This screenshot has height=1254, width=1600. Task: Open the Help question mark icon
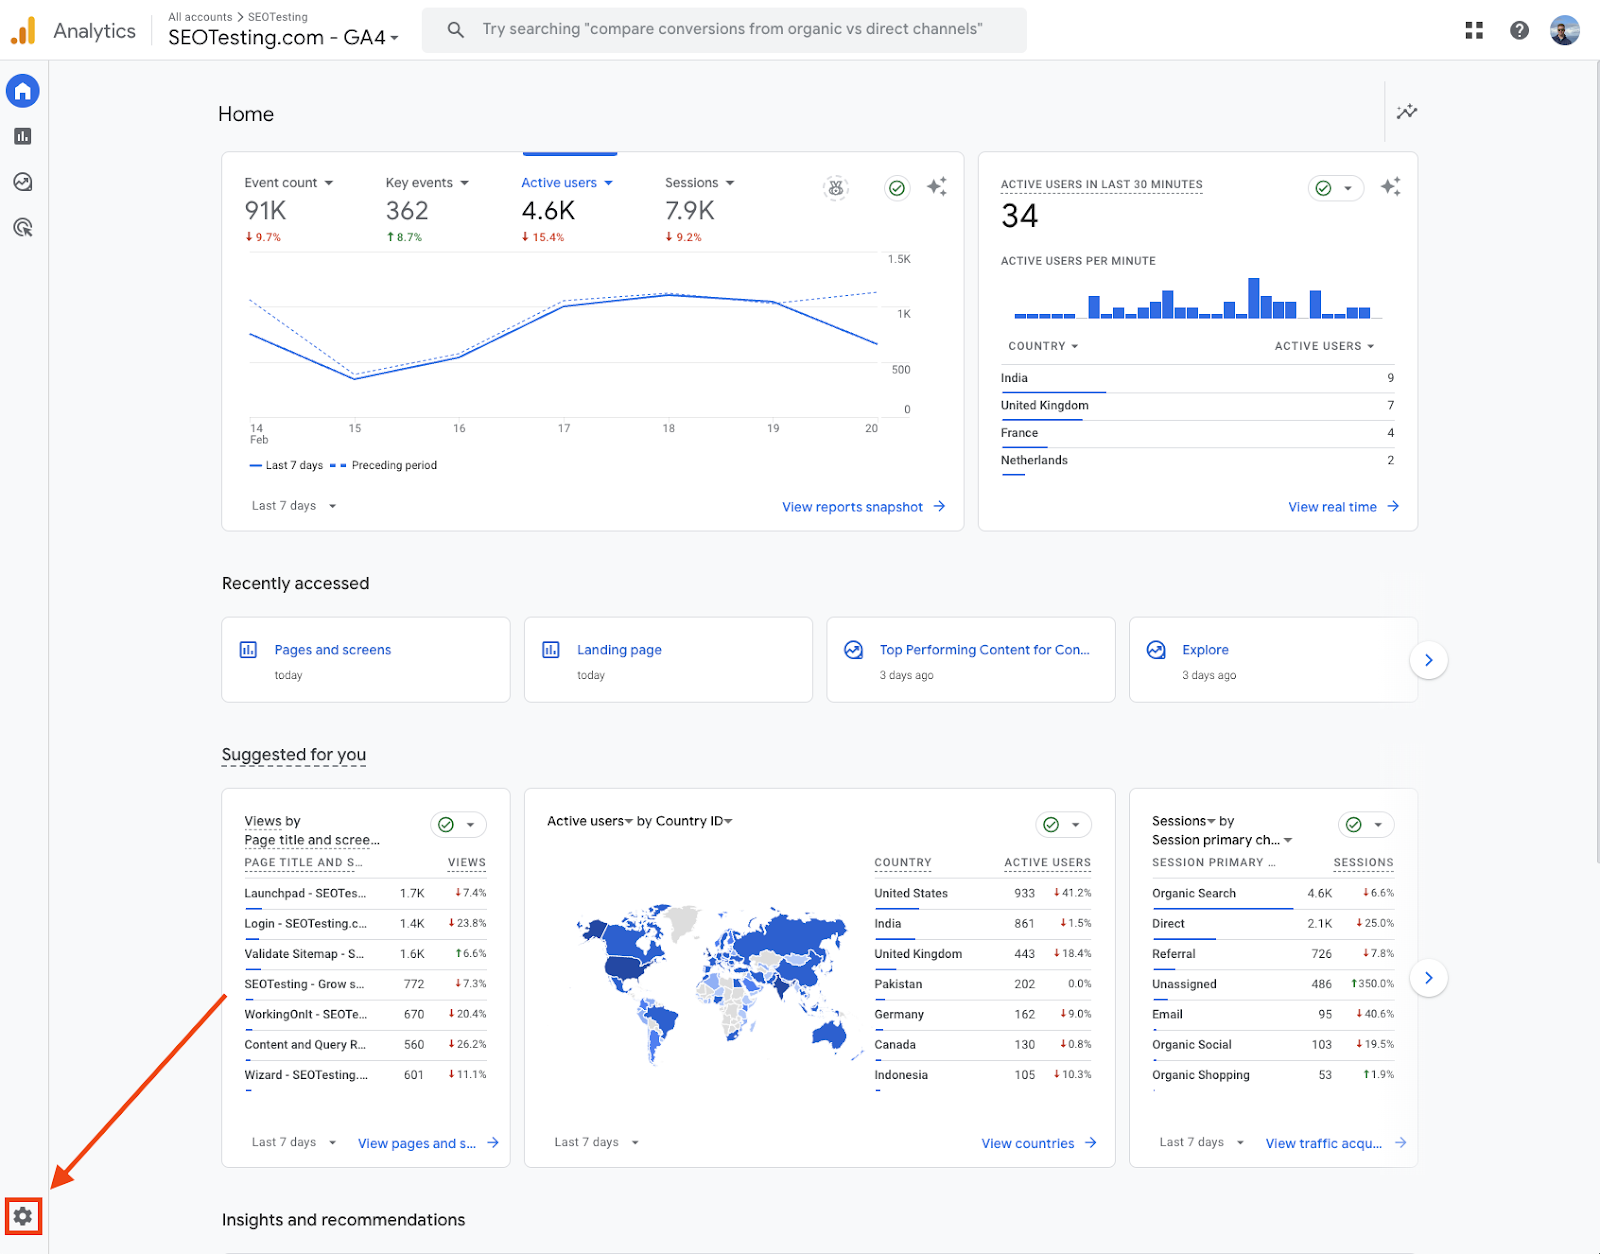[1519, 30]
